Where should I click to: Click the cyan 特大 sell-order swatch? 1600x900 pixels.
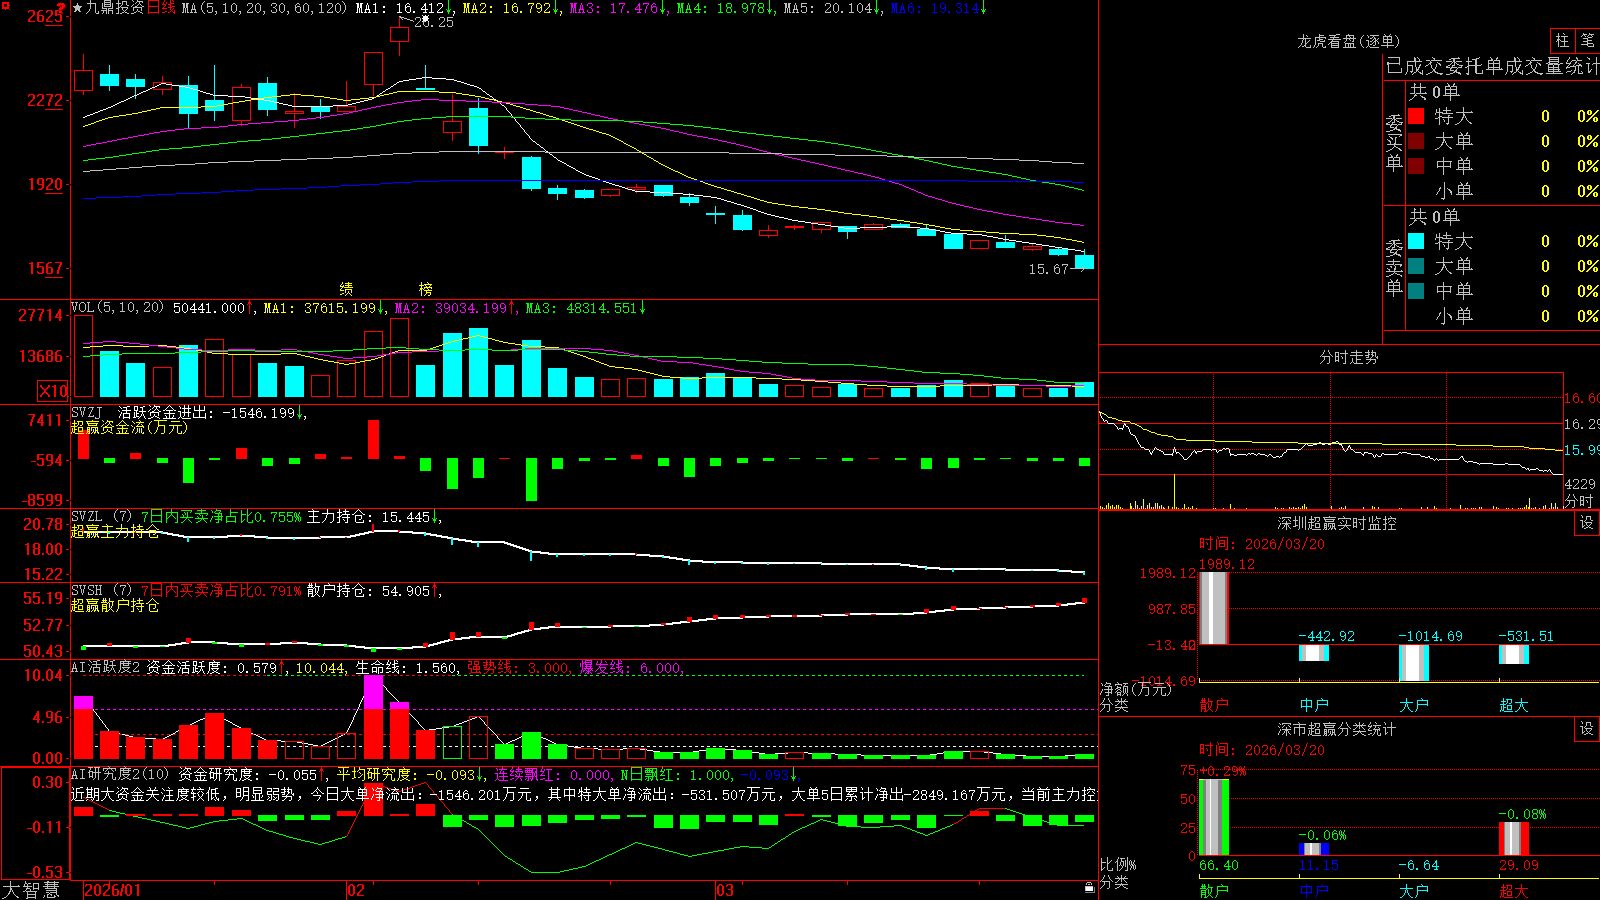point(1416,241)
